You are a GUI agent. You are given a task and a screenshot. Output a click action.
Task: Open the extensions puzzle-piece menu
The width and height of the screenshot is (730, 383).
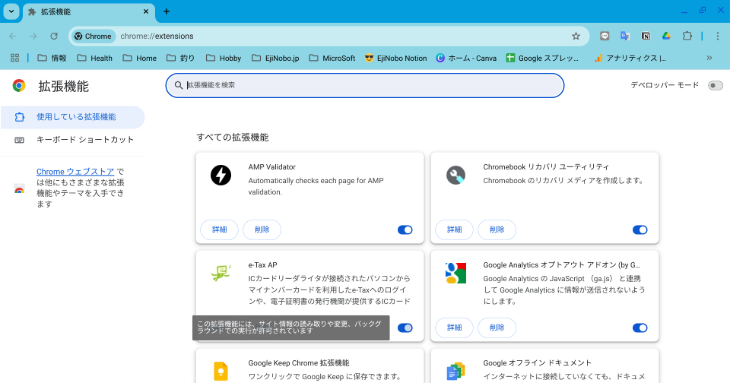pos(687,36)
